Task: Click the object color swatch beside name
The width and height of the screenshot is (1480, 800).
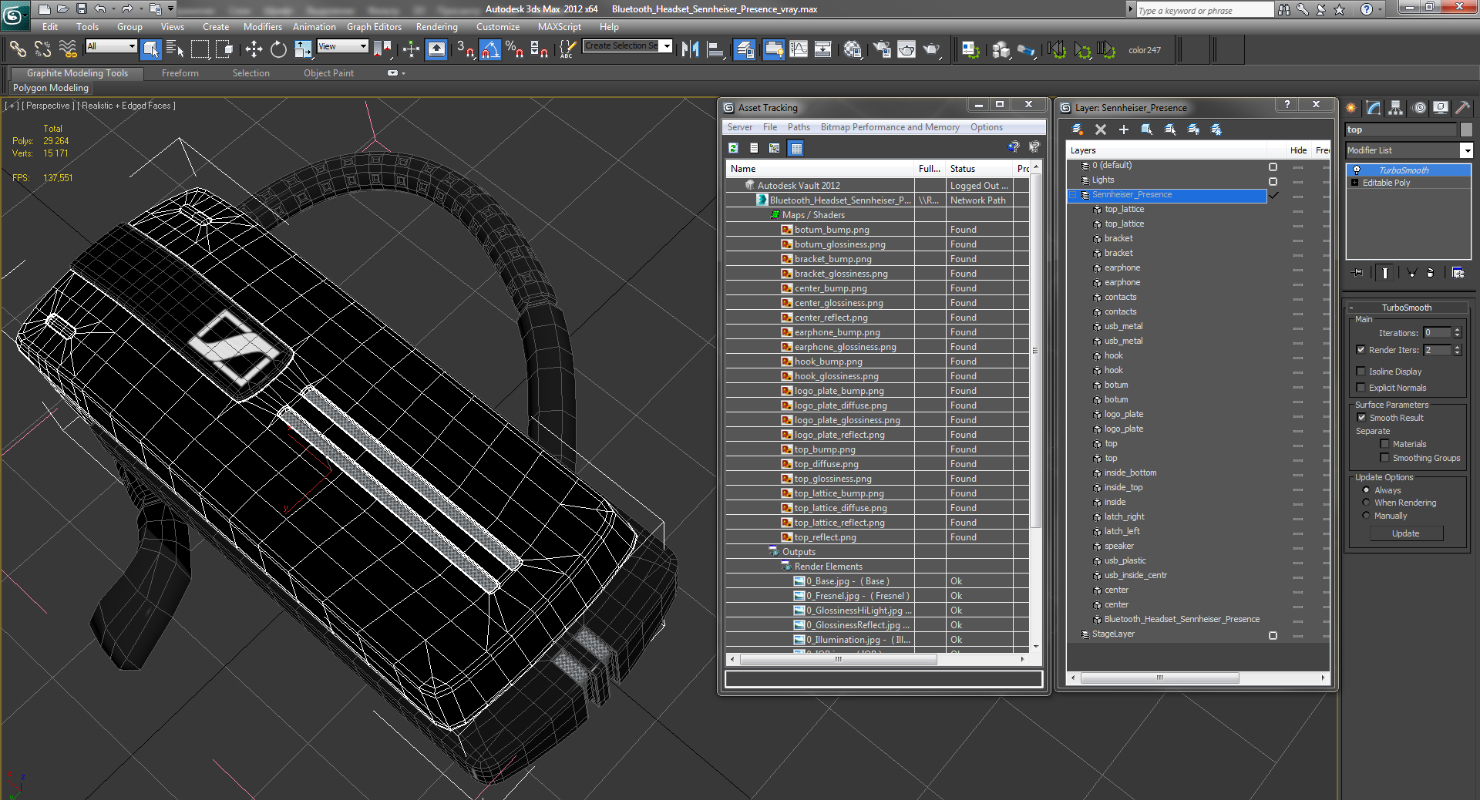Action: click(x=1466, y=130)
